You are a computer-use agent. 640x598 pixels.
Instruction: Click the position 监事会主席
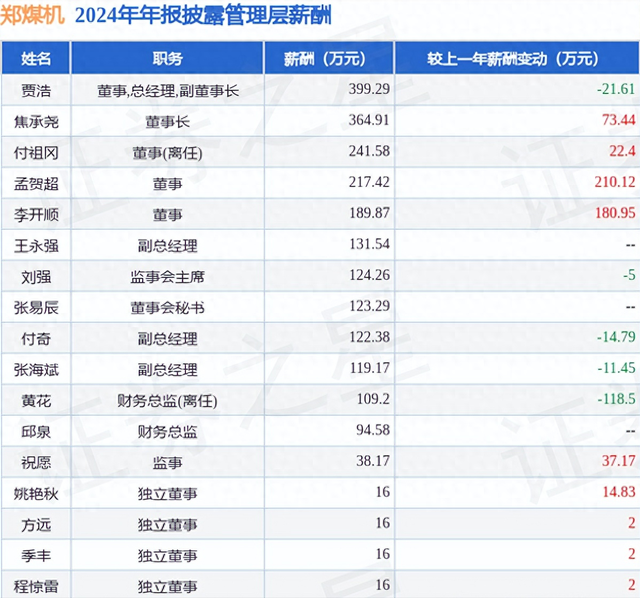click(167, 277)
